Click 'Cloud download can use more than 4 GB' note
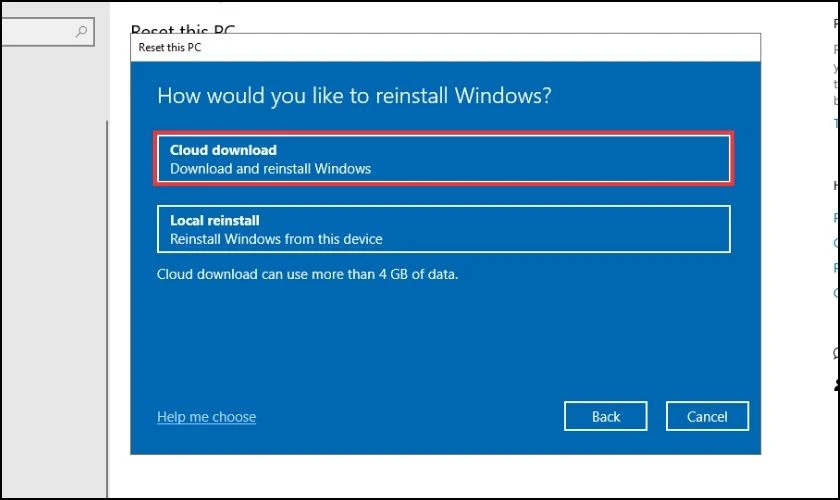The width and height of the screenshot is (840, 500). 308,274
